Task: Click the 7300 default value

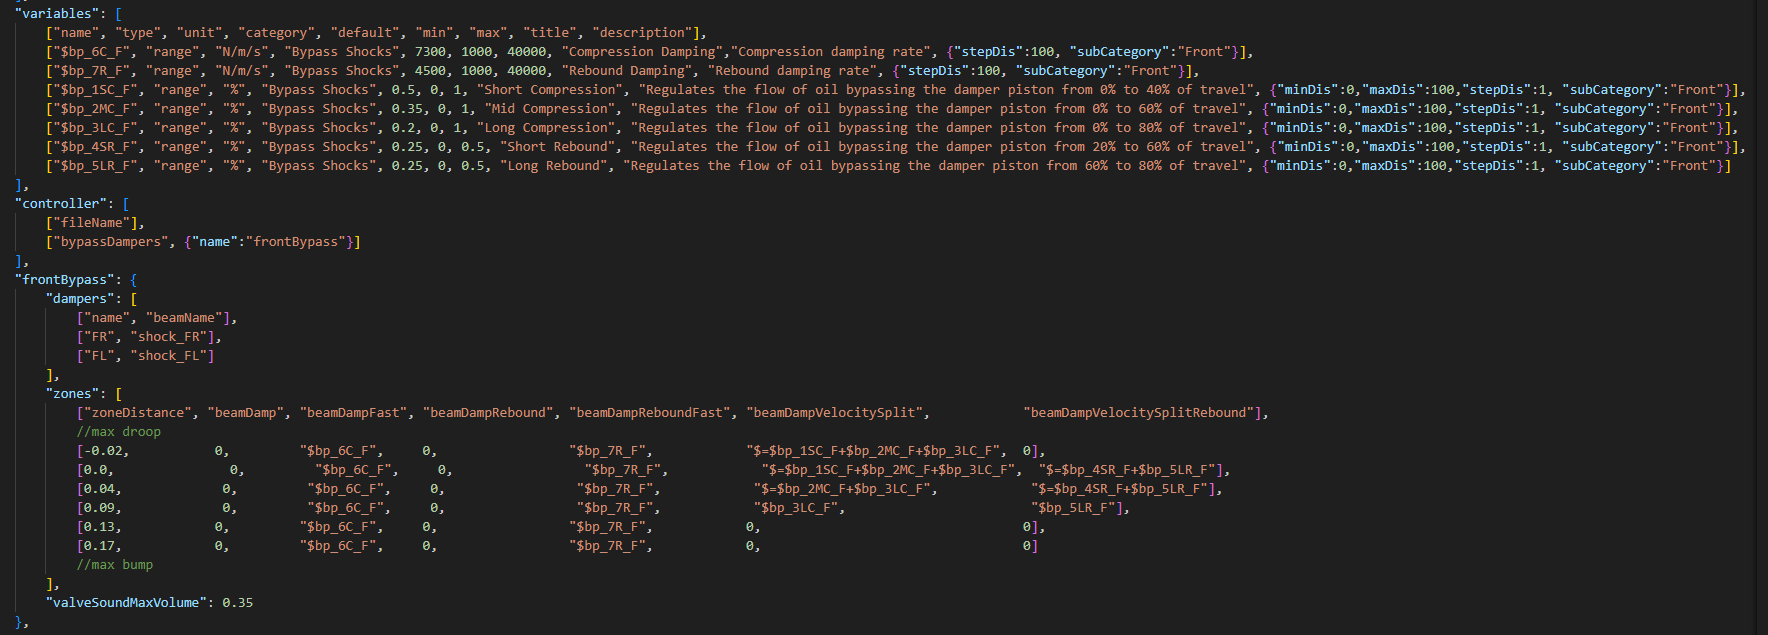Action: point(430,51)
